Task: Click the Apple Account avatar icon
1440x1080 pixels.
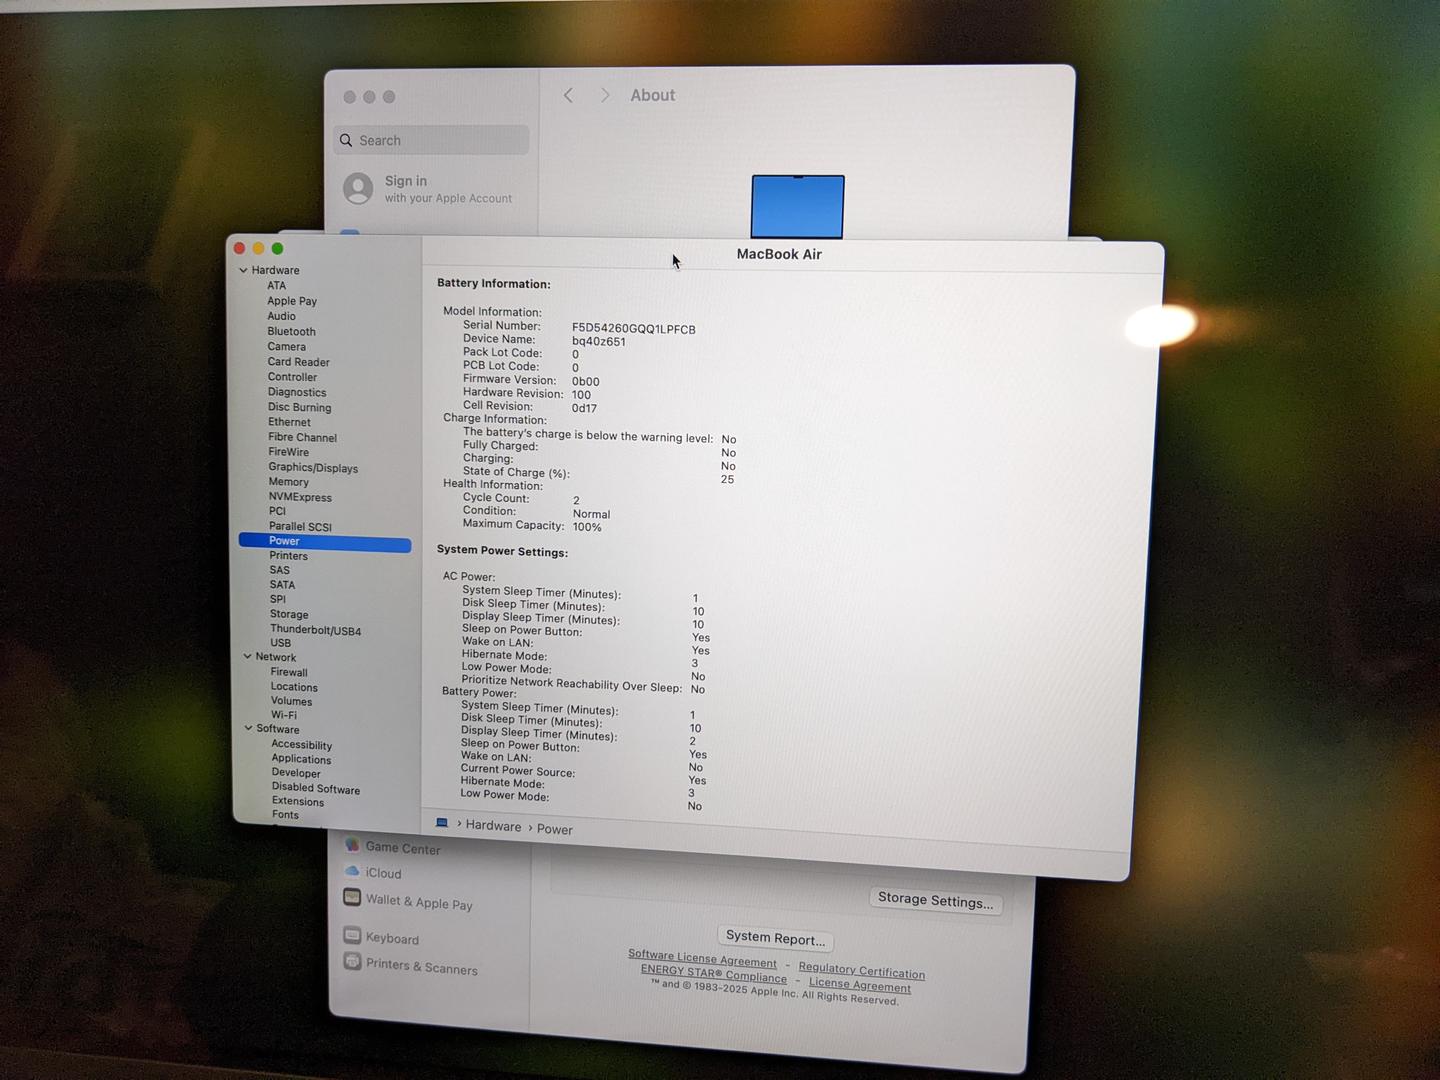Action: coord(358,188)
